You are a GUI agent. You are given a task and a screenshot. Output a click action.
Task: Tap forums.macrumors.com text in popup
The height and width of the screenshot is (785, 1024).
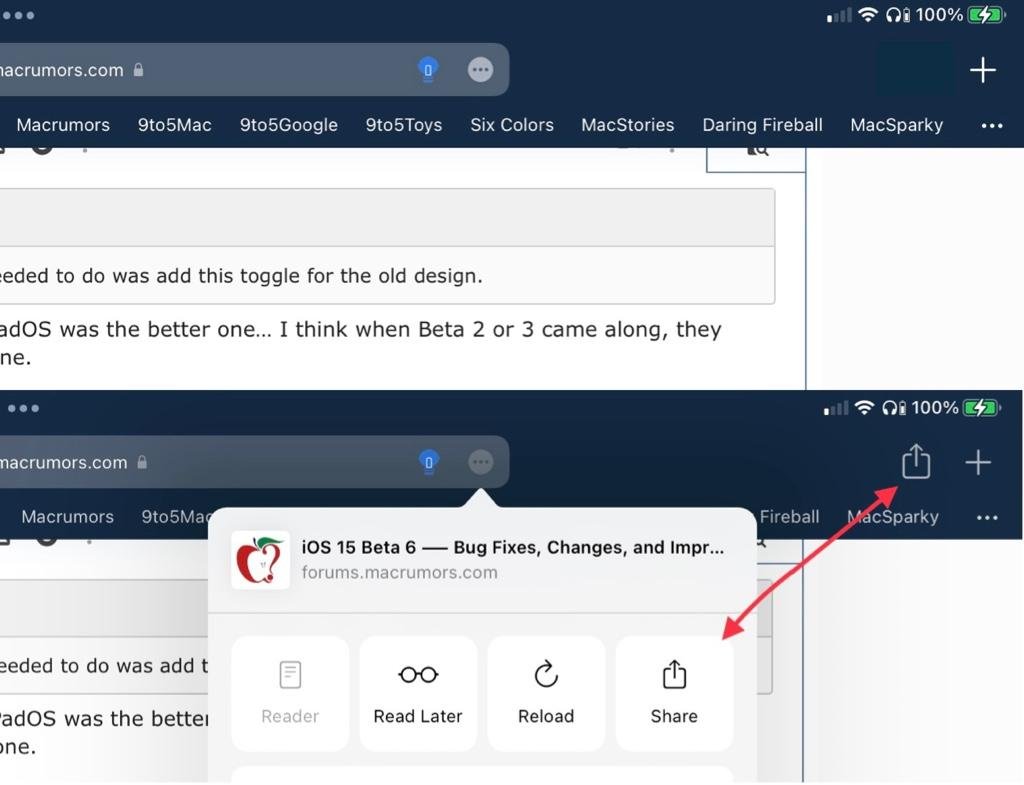[399, 573]
